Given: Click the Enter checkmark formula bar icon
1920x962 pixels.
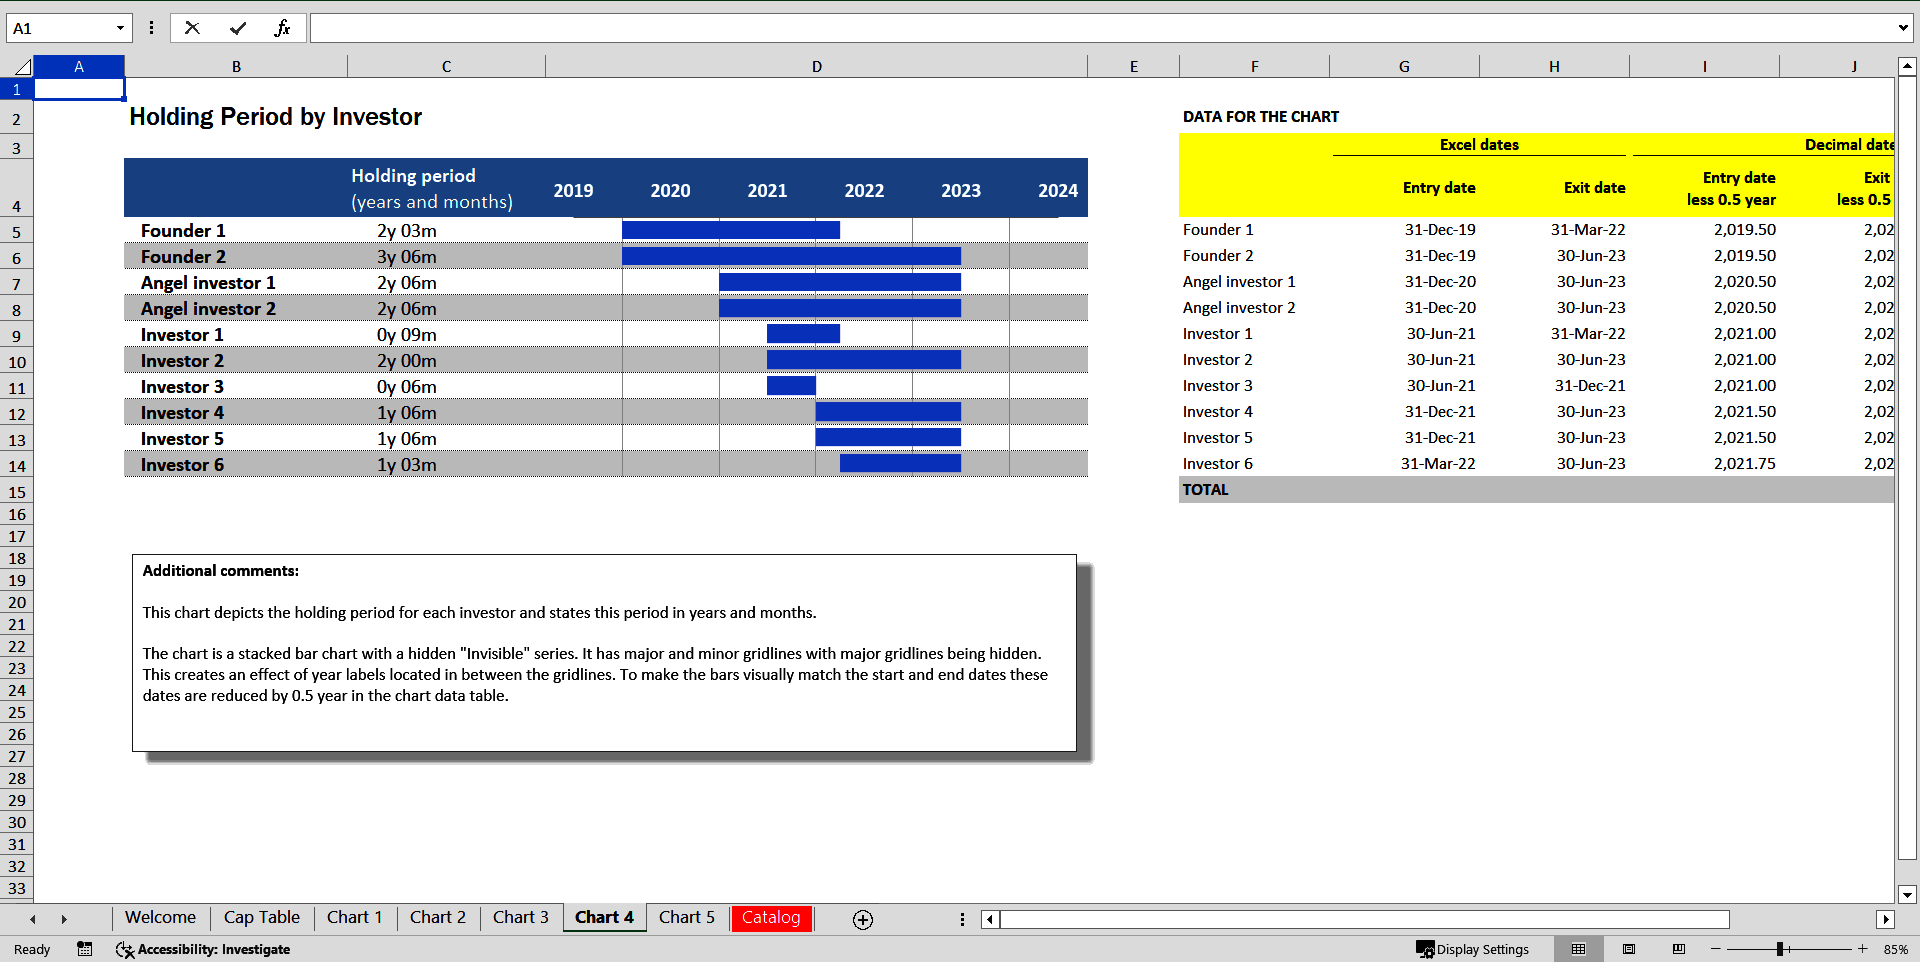Looking at the screenshot, I should pos(238,28).
